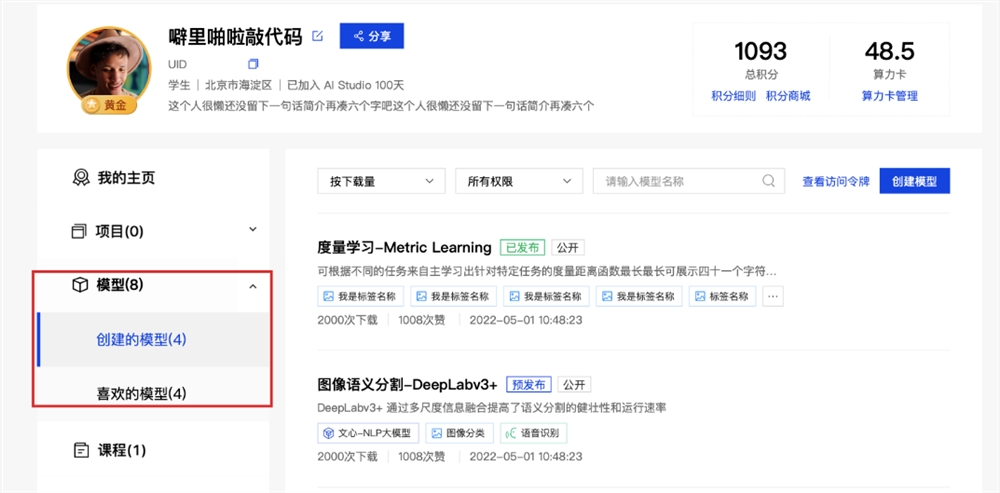The width and height of the screenshot is (1000, 493).
Task: Open 课程(1) in sidebar
Action: pyautogui.click(x=121, y=450)
